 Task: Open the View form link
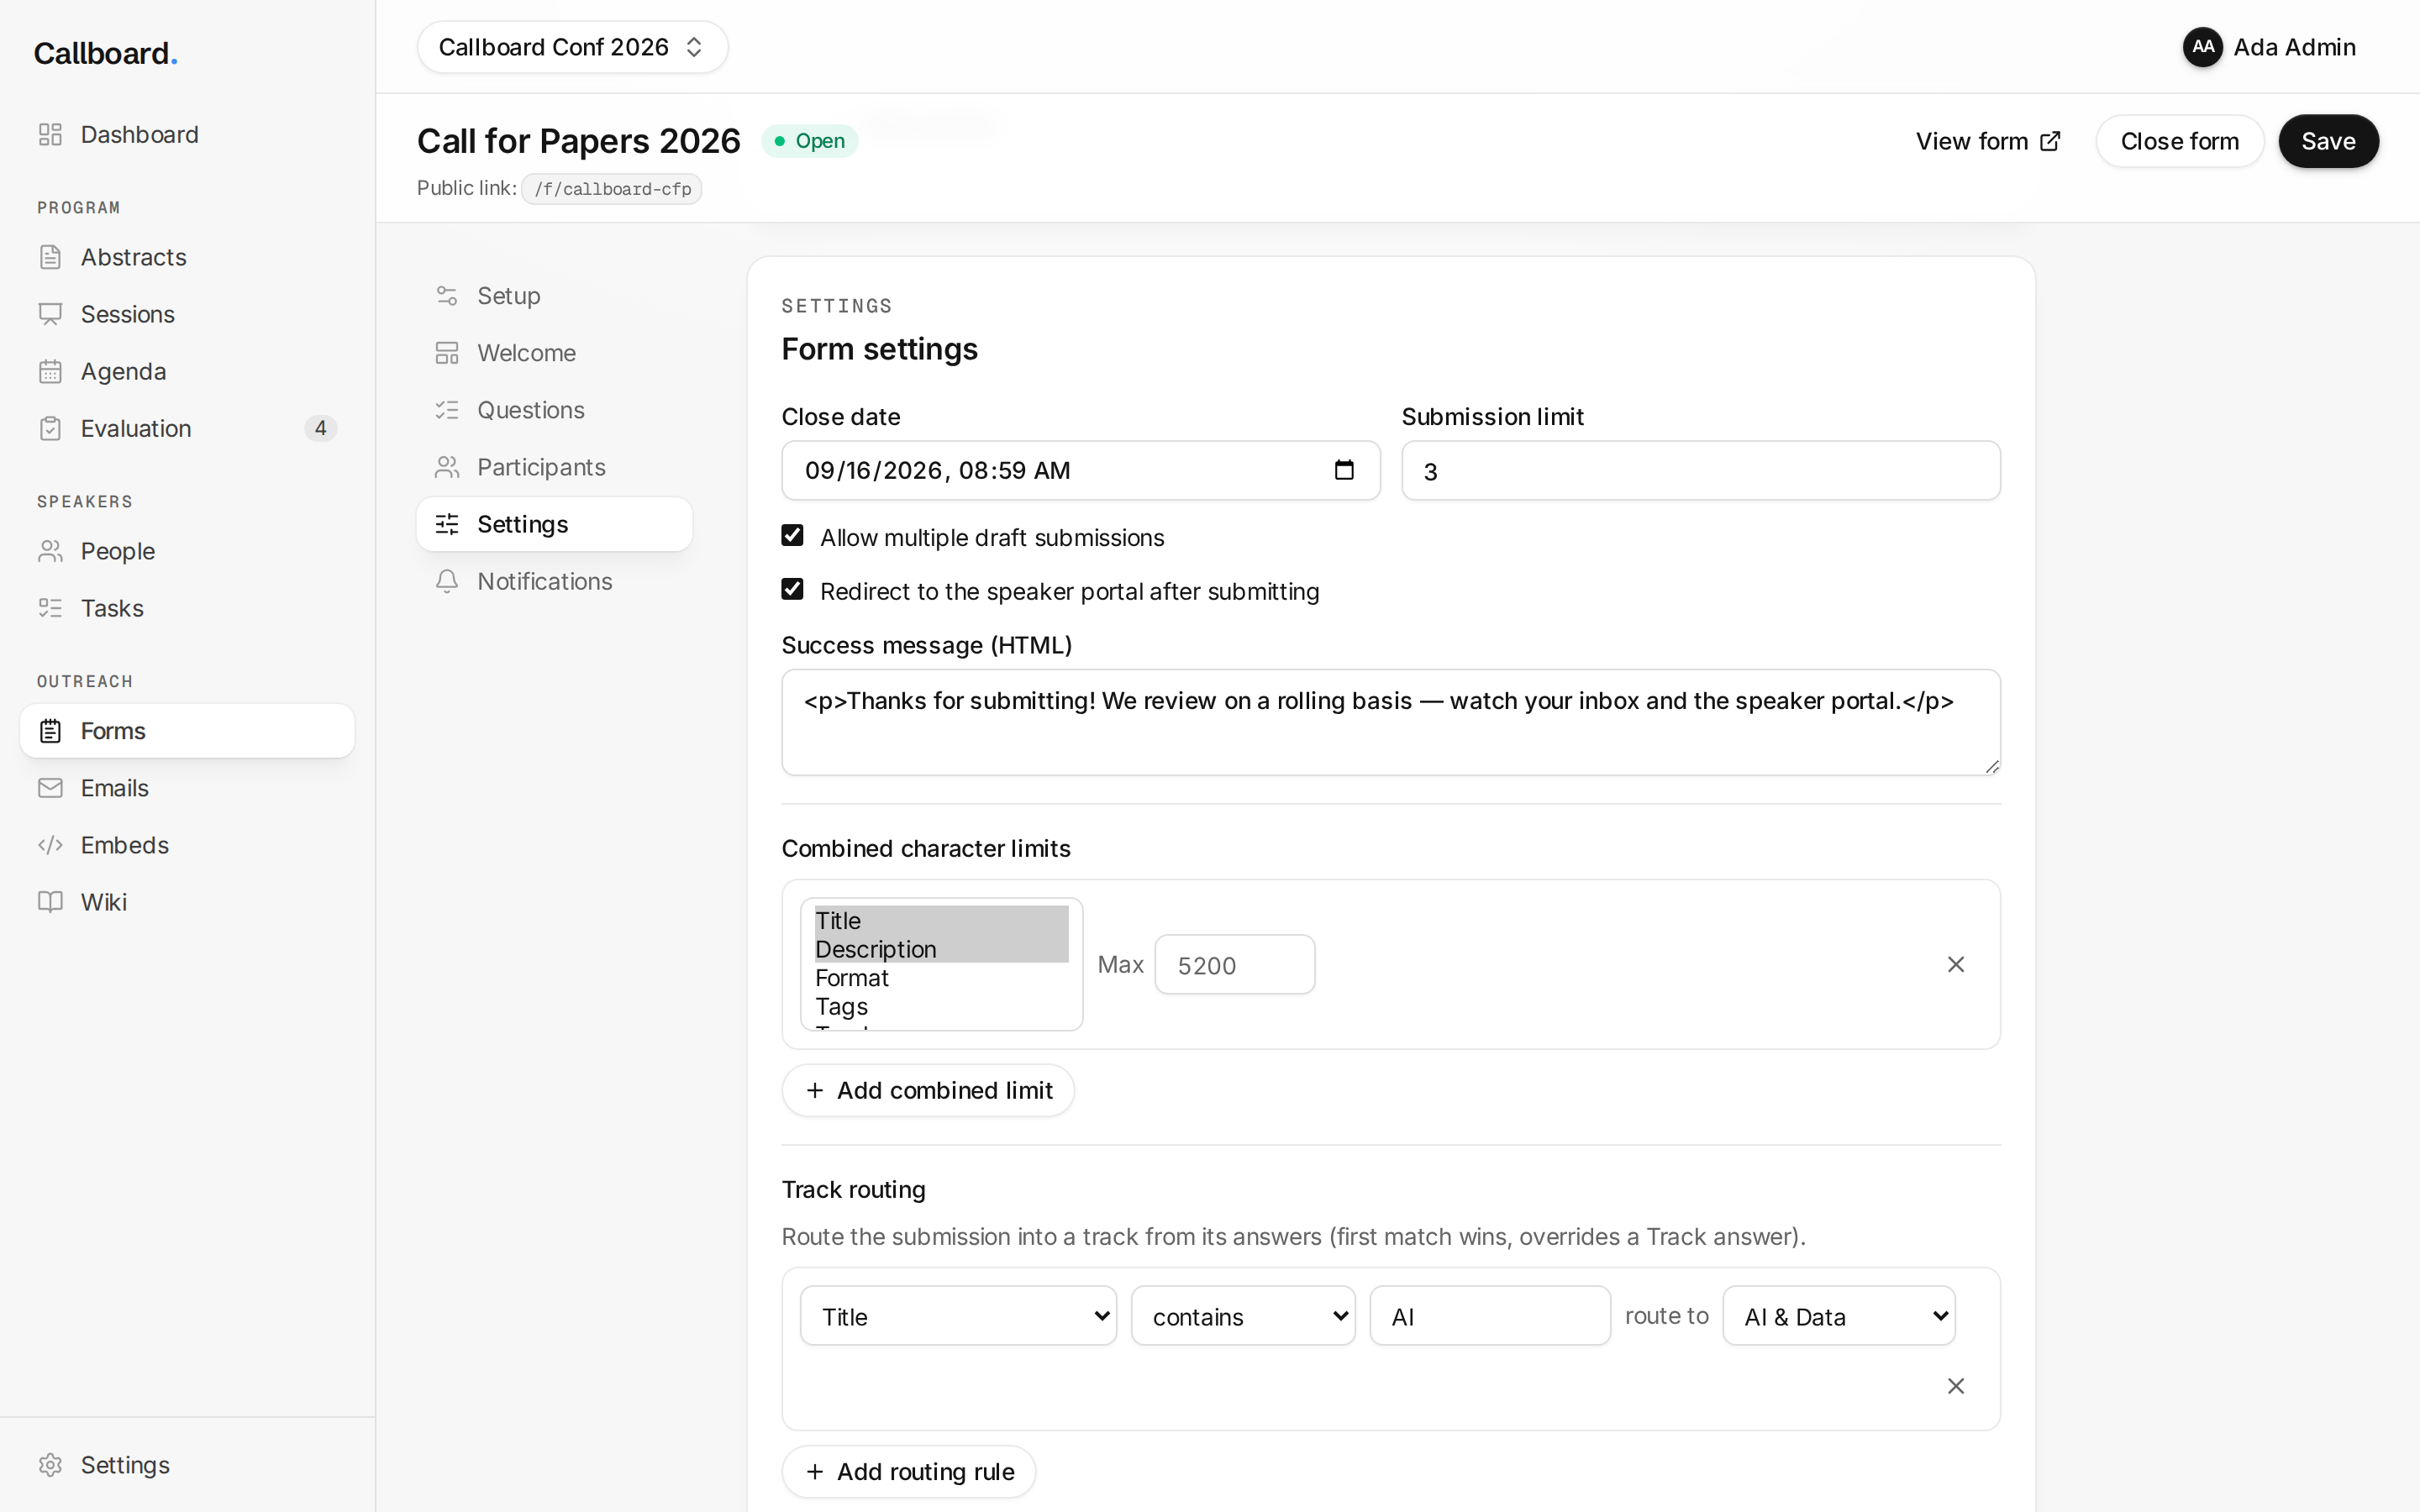coord(1988,141)
